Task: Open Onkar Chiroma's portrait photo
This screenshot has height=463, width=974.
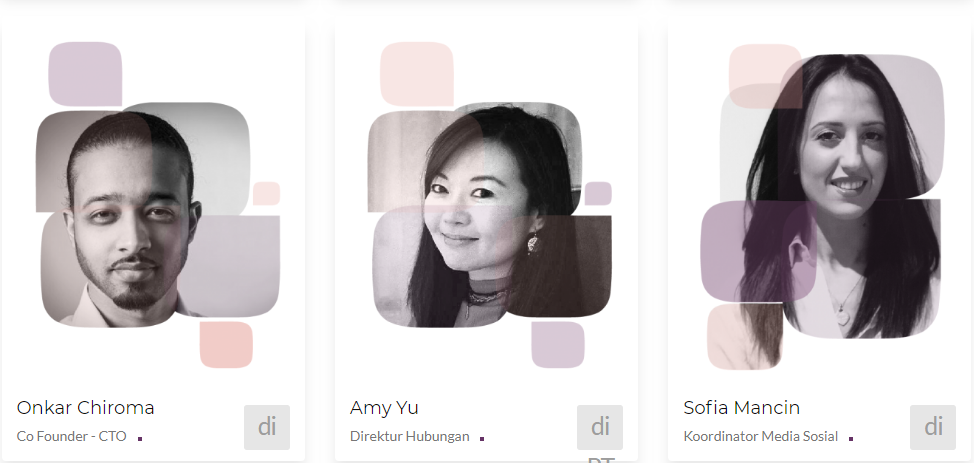Action: (x=158, y=215)
